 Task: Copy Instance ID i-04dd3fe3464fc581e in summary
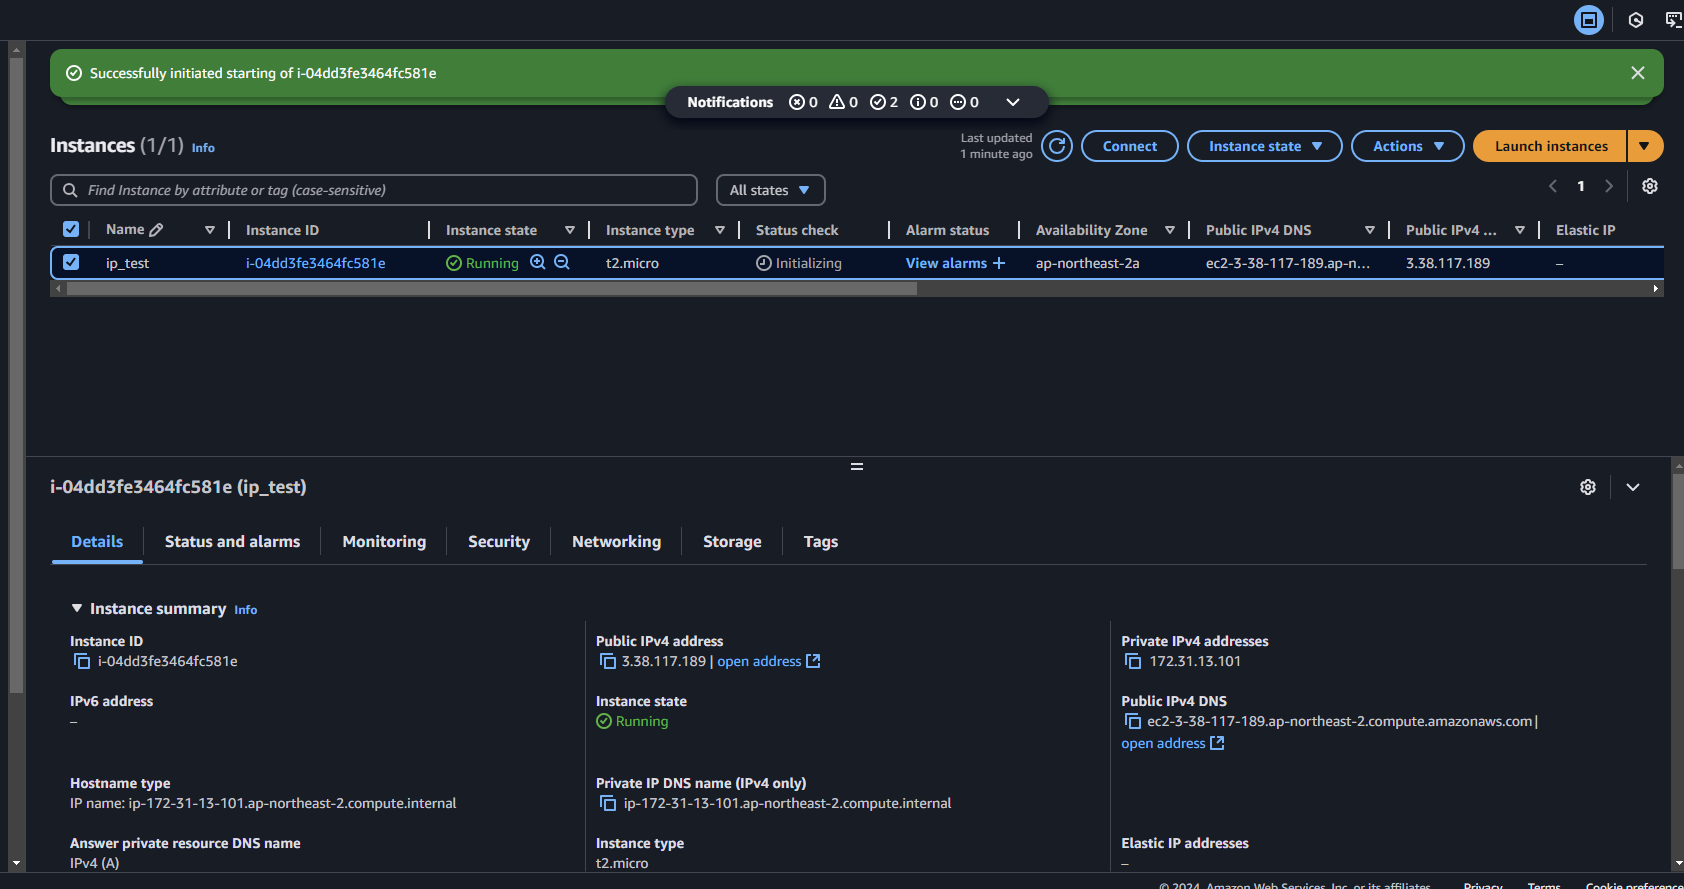tap(82, 661)
